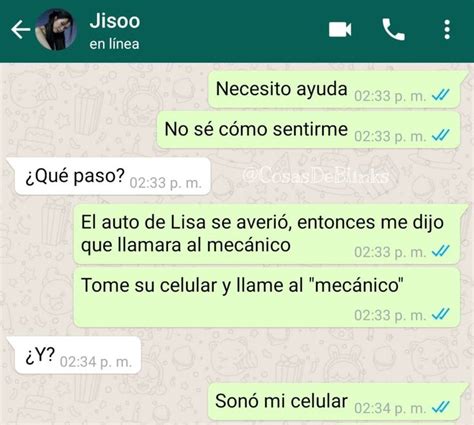Click read ticks on 'No sé cómo sentirme'
The width and height of the screenshot is (474, 425).
[441, 135]
